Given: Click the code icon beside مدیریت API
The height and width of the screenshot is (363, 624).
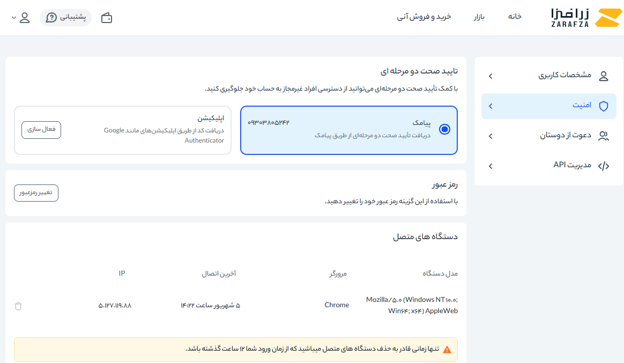Looking at the screenshot, I should [603, 166].
